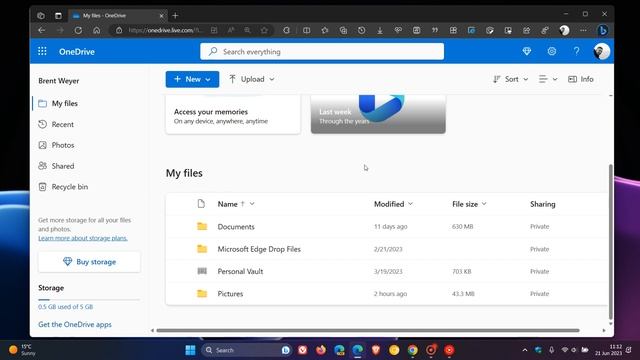The image size is (640, 360).
Task: Click the file type column header icon
Action: [x=201, y=204]
